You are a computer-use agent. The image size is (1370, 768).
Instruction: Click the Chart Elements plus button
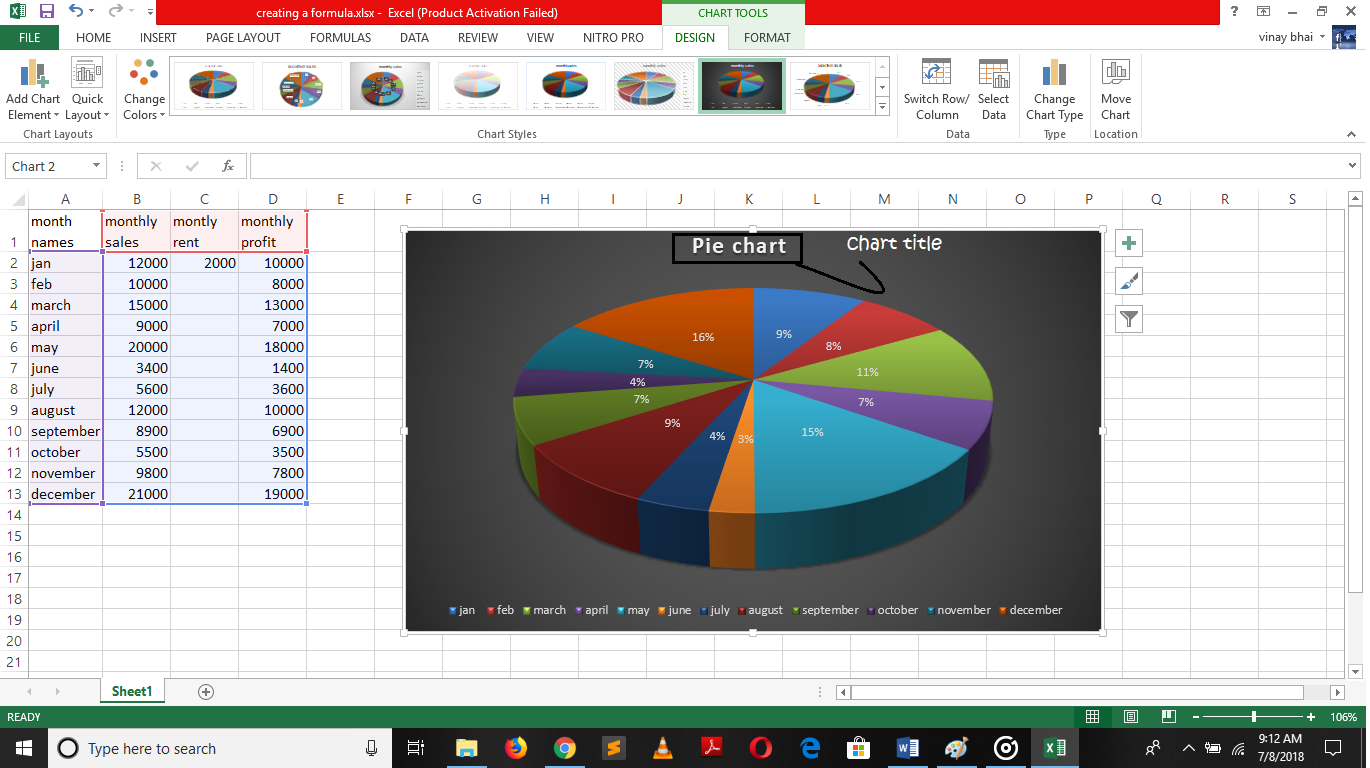click(x=1129, y=244)
